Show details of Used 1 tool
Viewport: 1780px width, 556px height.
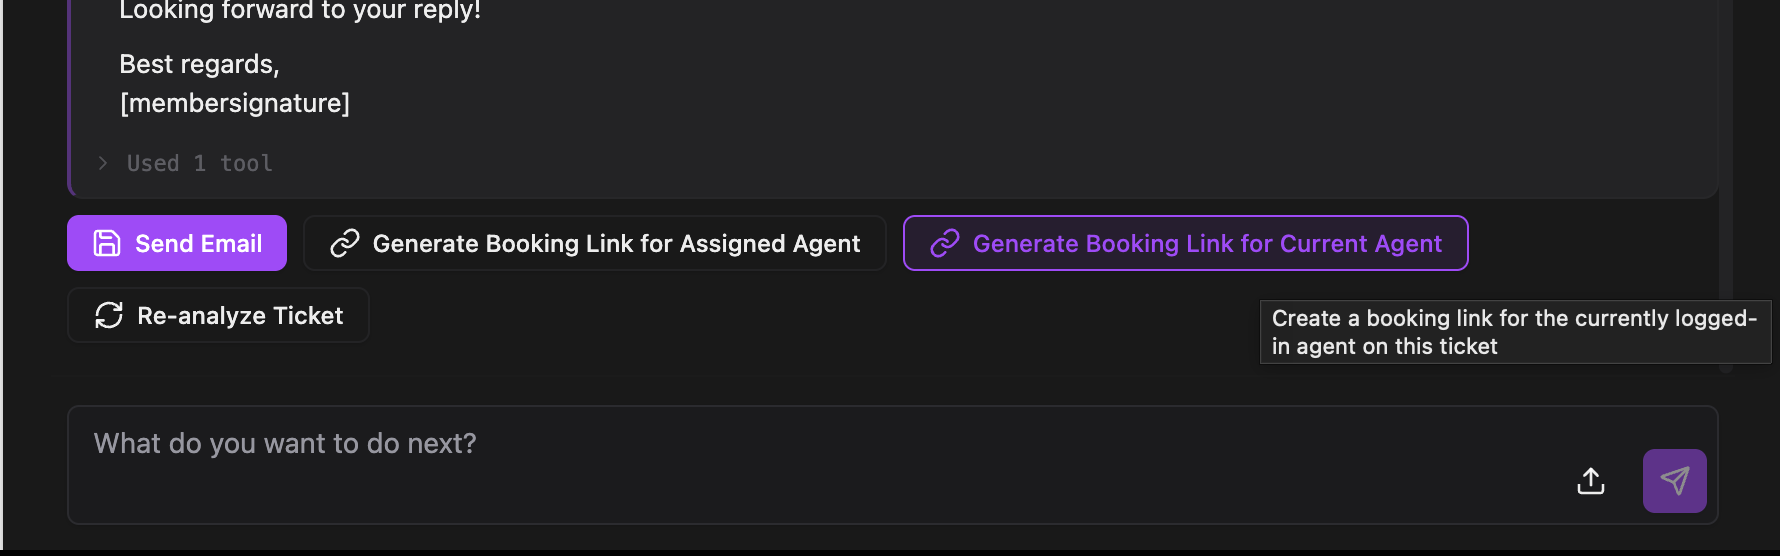pyautogui.click(x=199, y=163)
